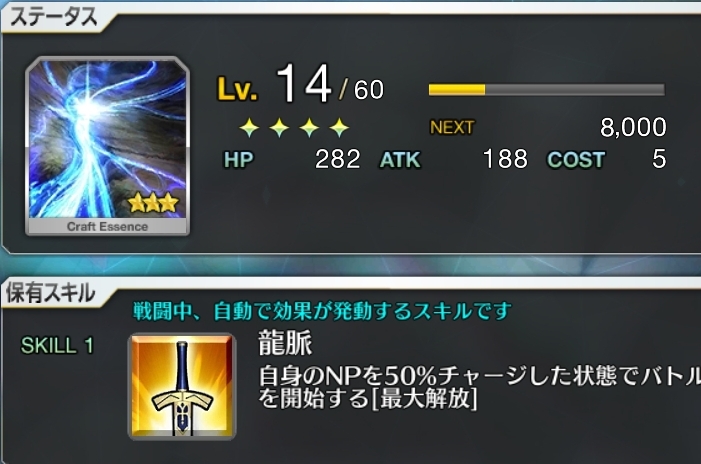
Task: Tap the level number 14
Action: [304, 84]
